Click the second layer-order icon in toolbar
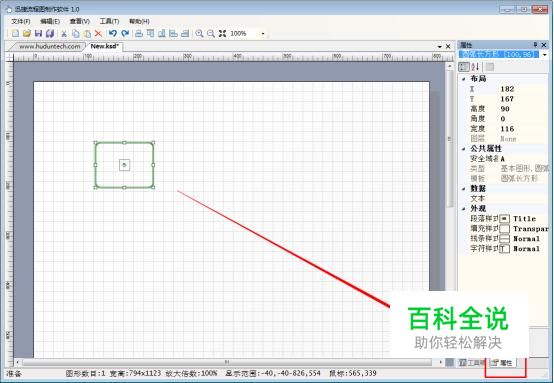 tap(151, 34)
